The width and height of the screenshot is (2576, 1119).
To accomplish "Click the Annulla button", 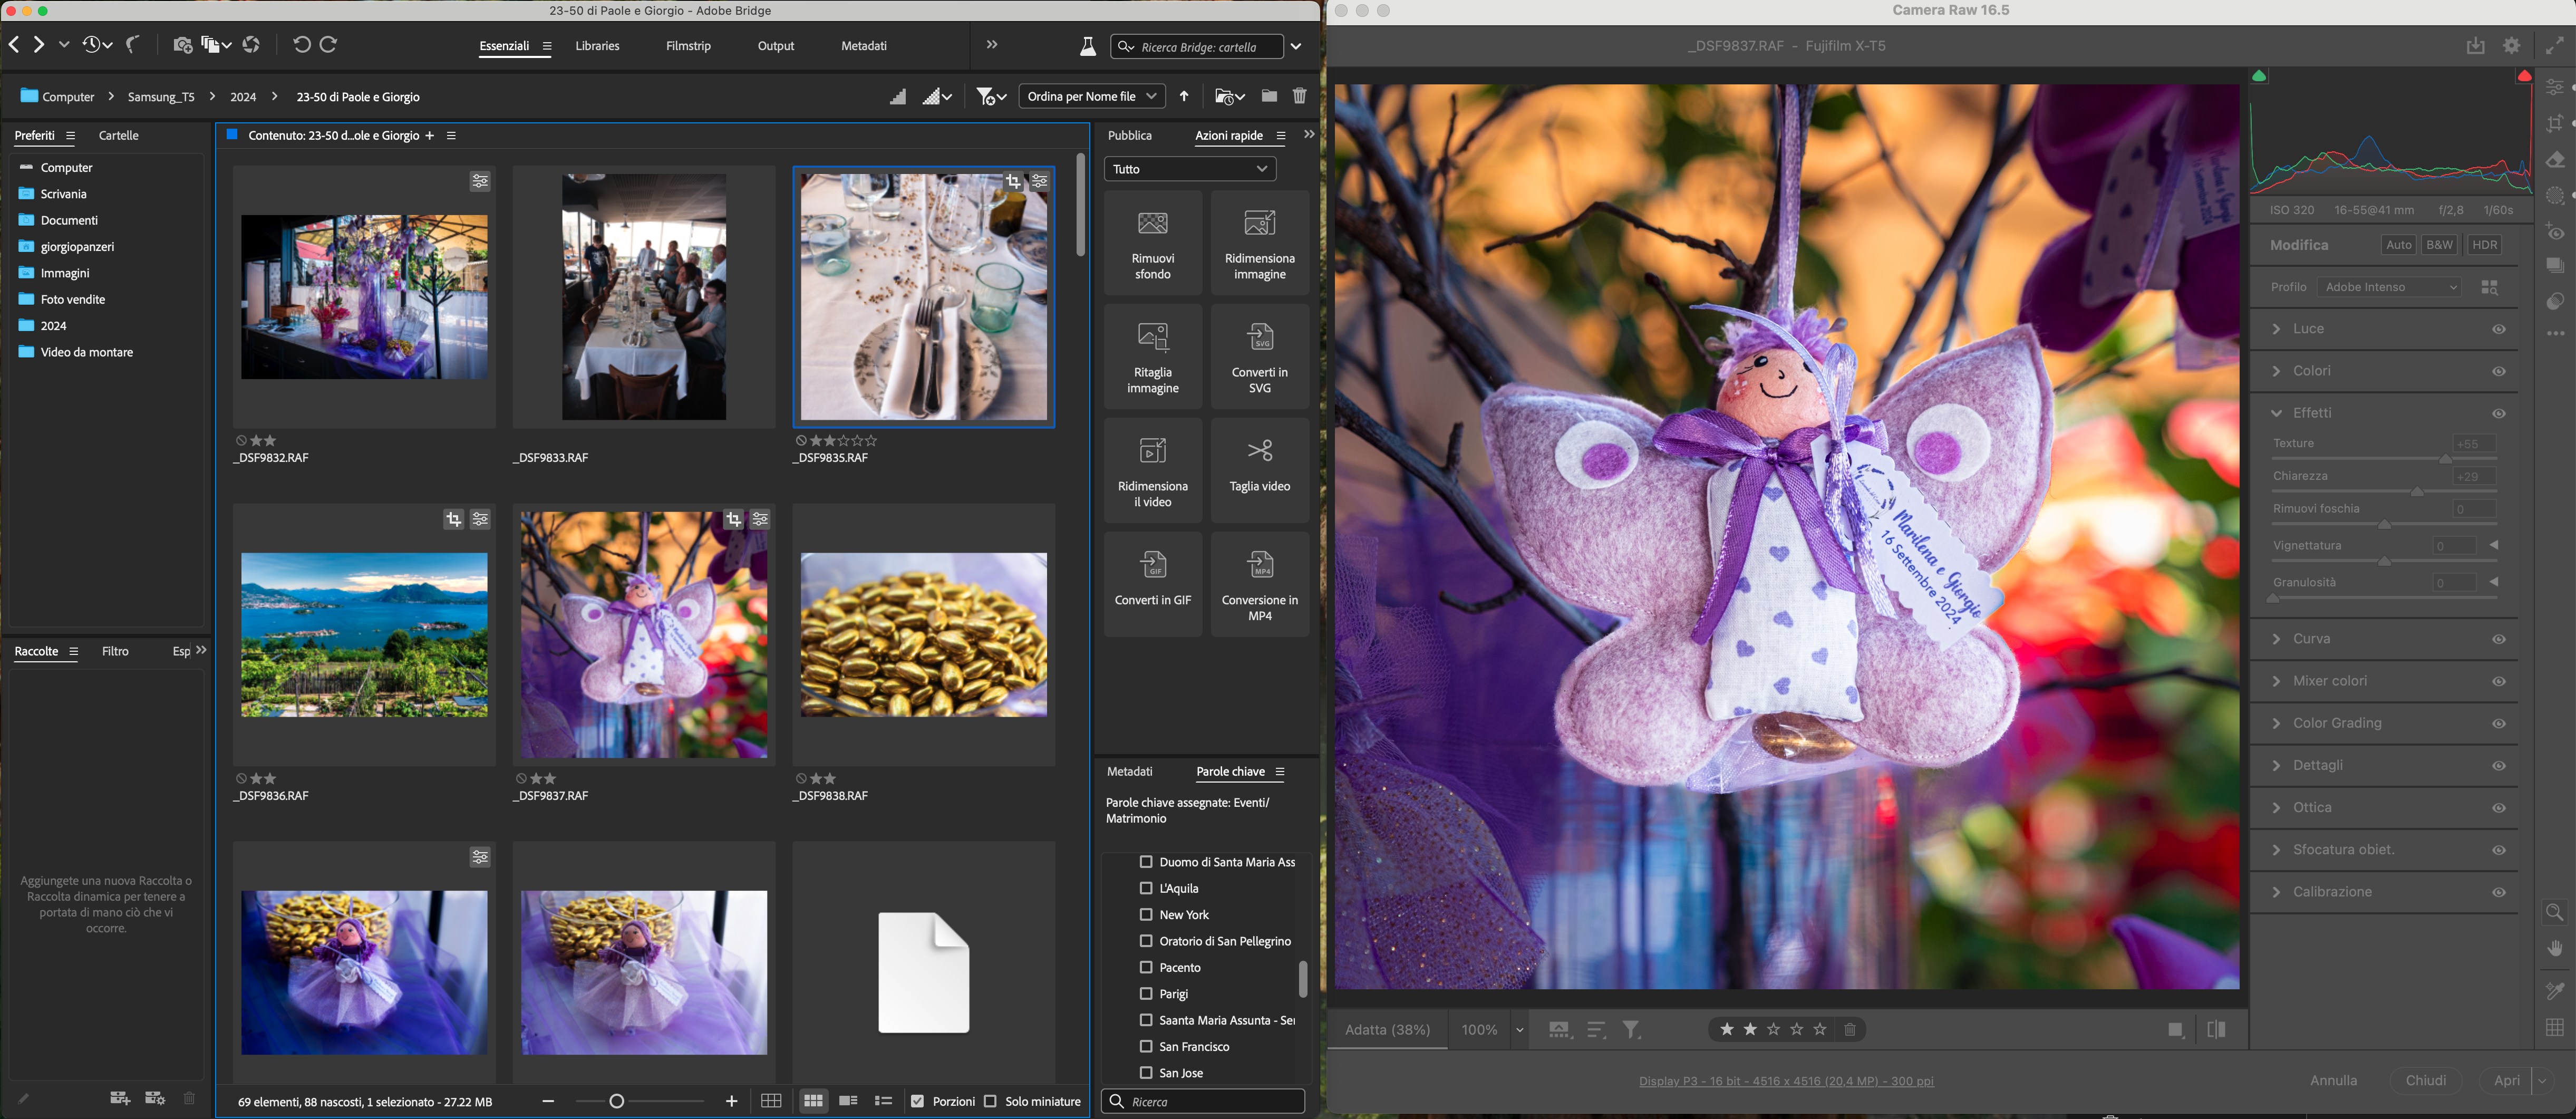I will click(x=2333, y=1080).
